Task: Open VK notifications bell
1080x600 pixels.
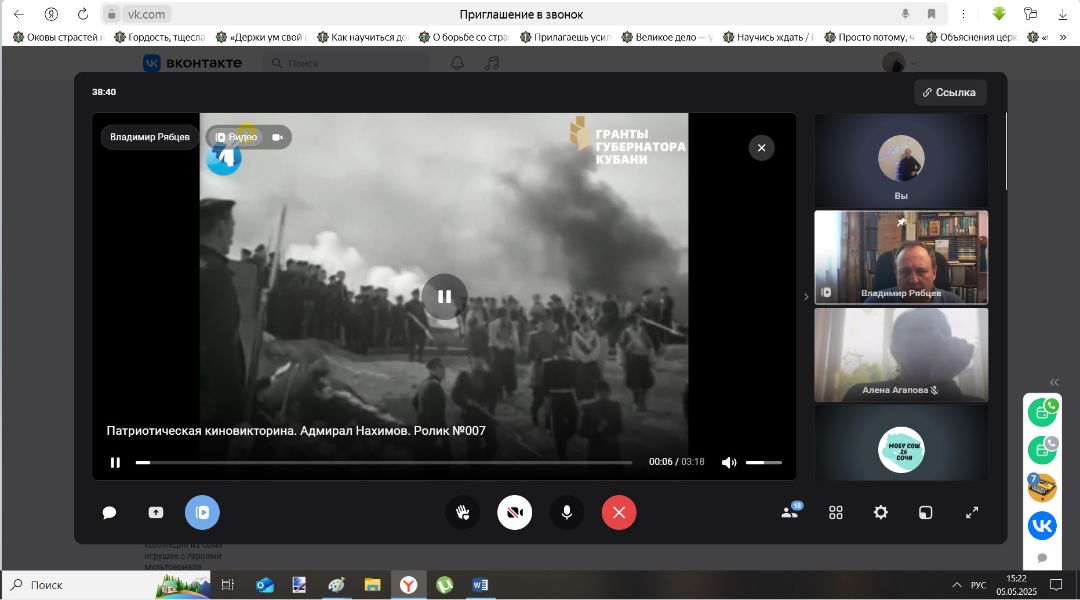Action: pyautogui.click(x=457, y=63)
